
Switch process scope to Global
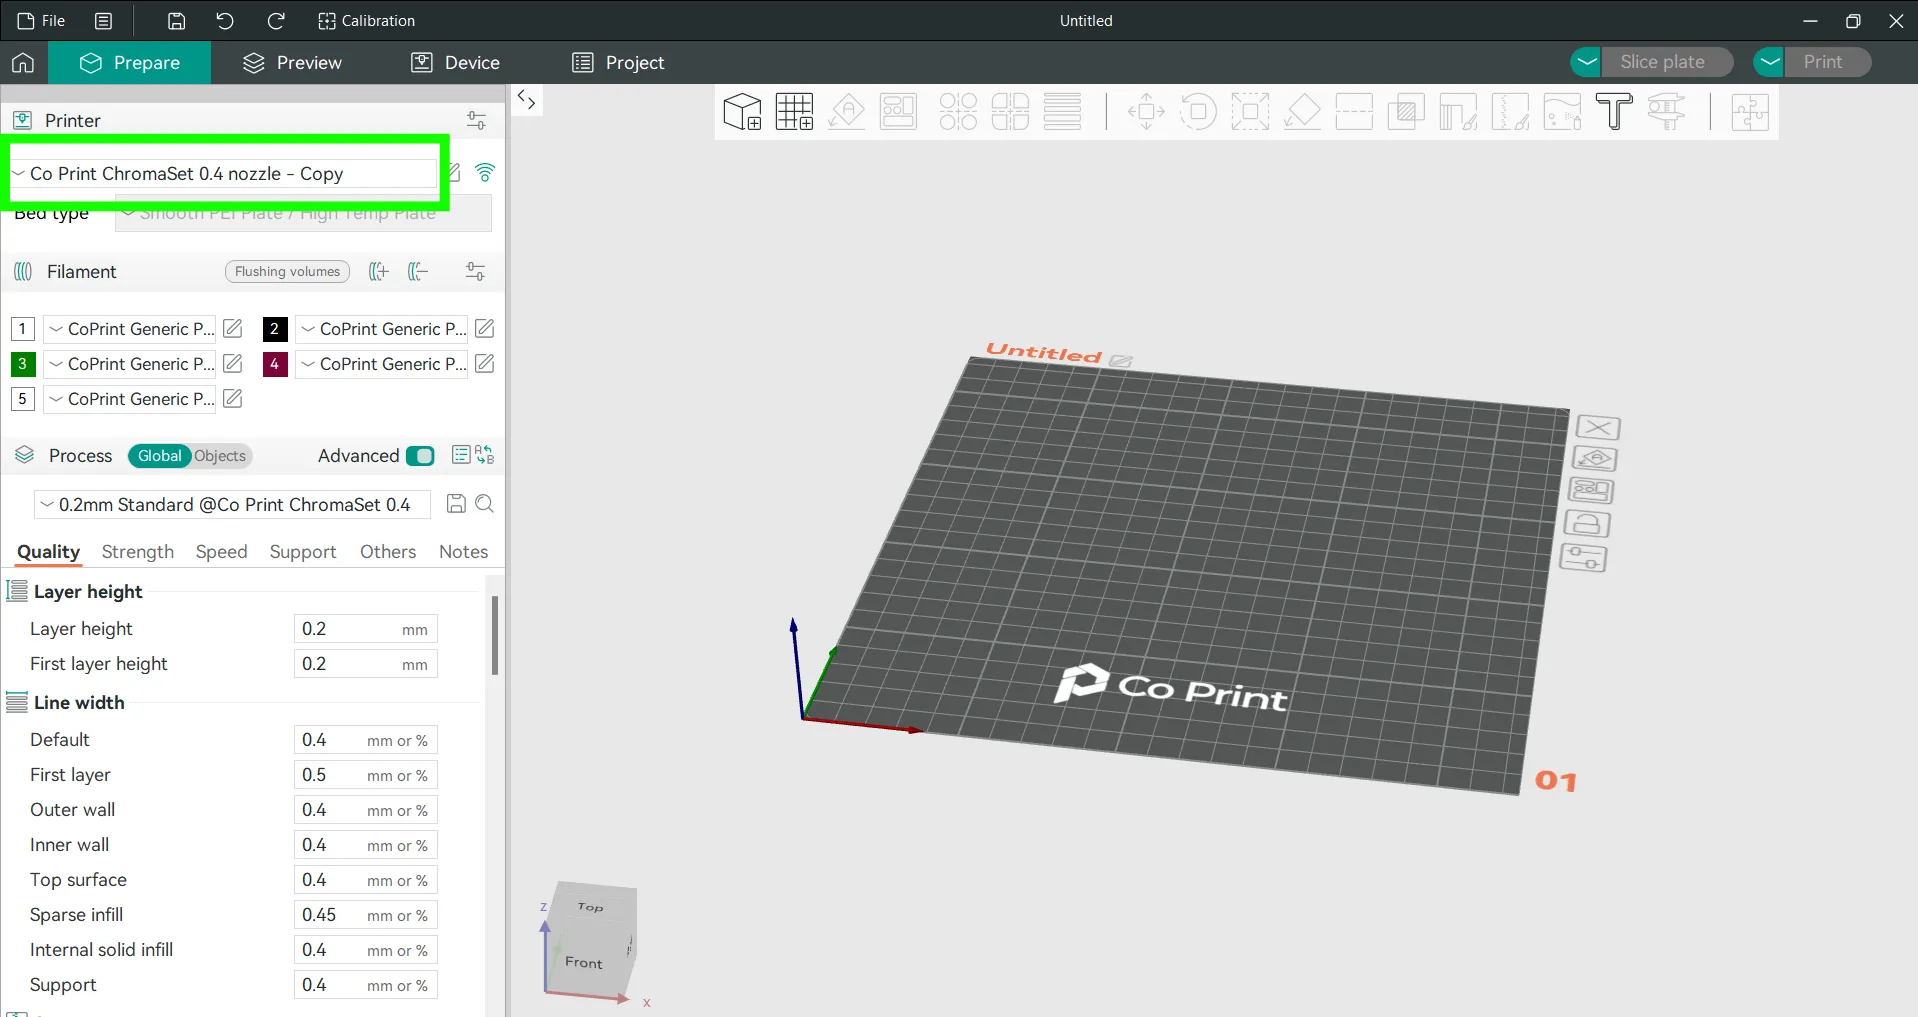tap(160, 456)
